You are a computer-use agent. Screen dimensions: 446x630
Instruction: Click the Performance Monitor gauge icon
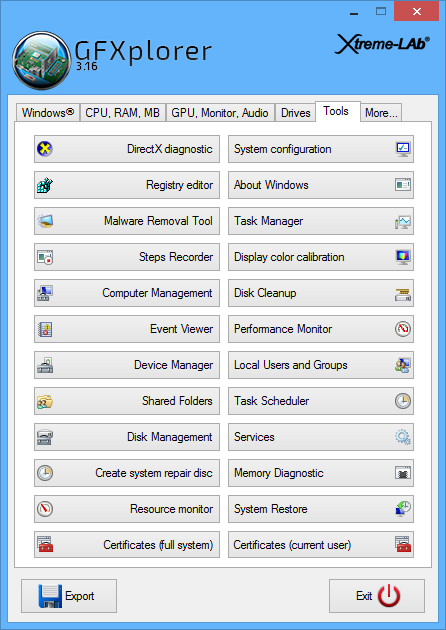(403, 329)
